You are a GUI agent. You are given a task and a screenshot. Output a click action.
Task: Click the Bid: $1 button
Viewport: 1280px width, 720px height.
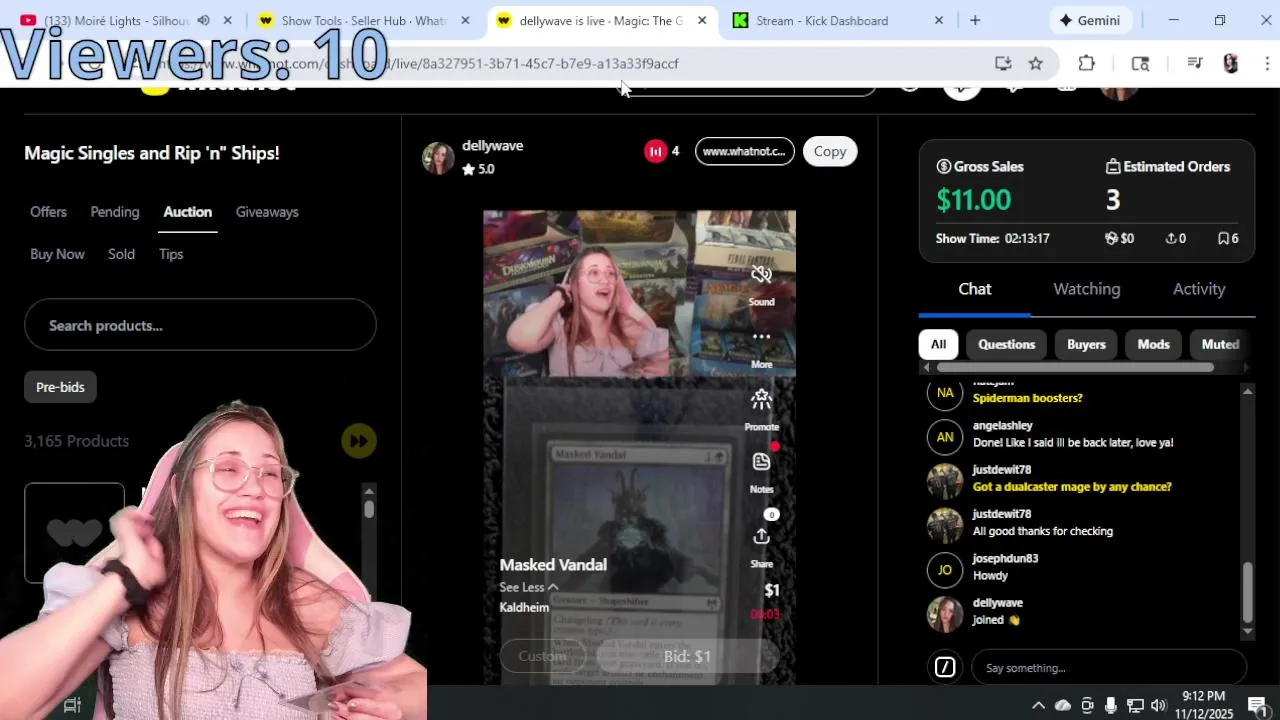tap(687, 657)
